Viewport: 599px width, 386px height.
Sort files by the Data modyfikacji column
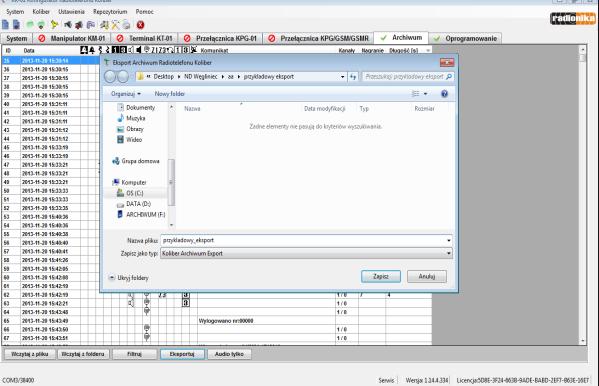[x=325, y=109]
